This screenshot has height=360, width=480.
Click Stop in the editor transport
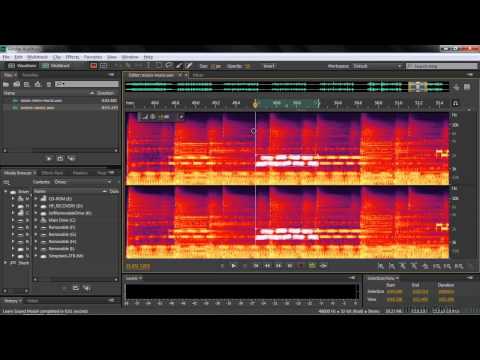(x=222, y=266)
